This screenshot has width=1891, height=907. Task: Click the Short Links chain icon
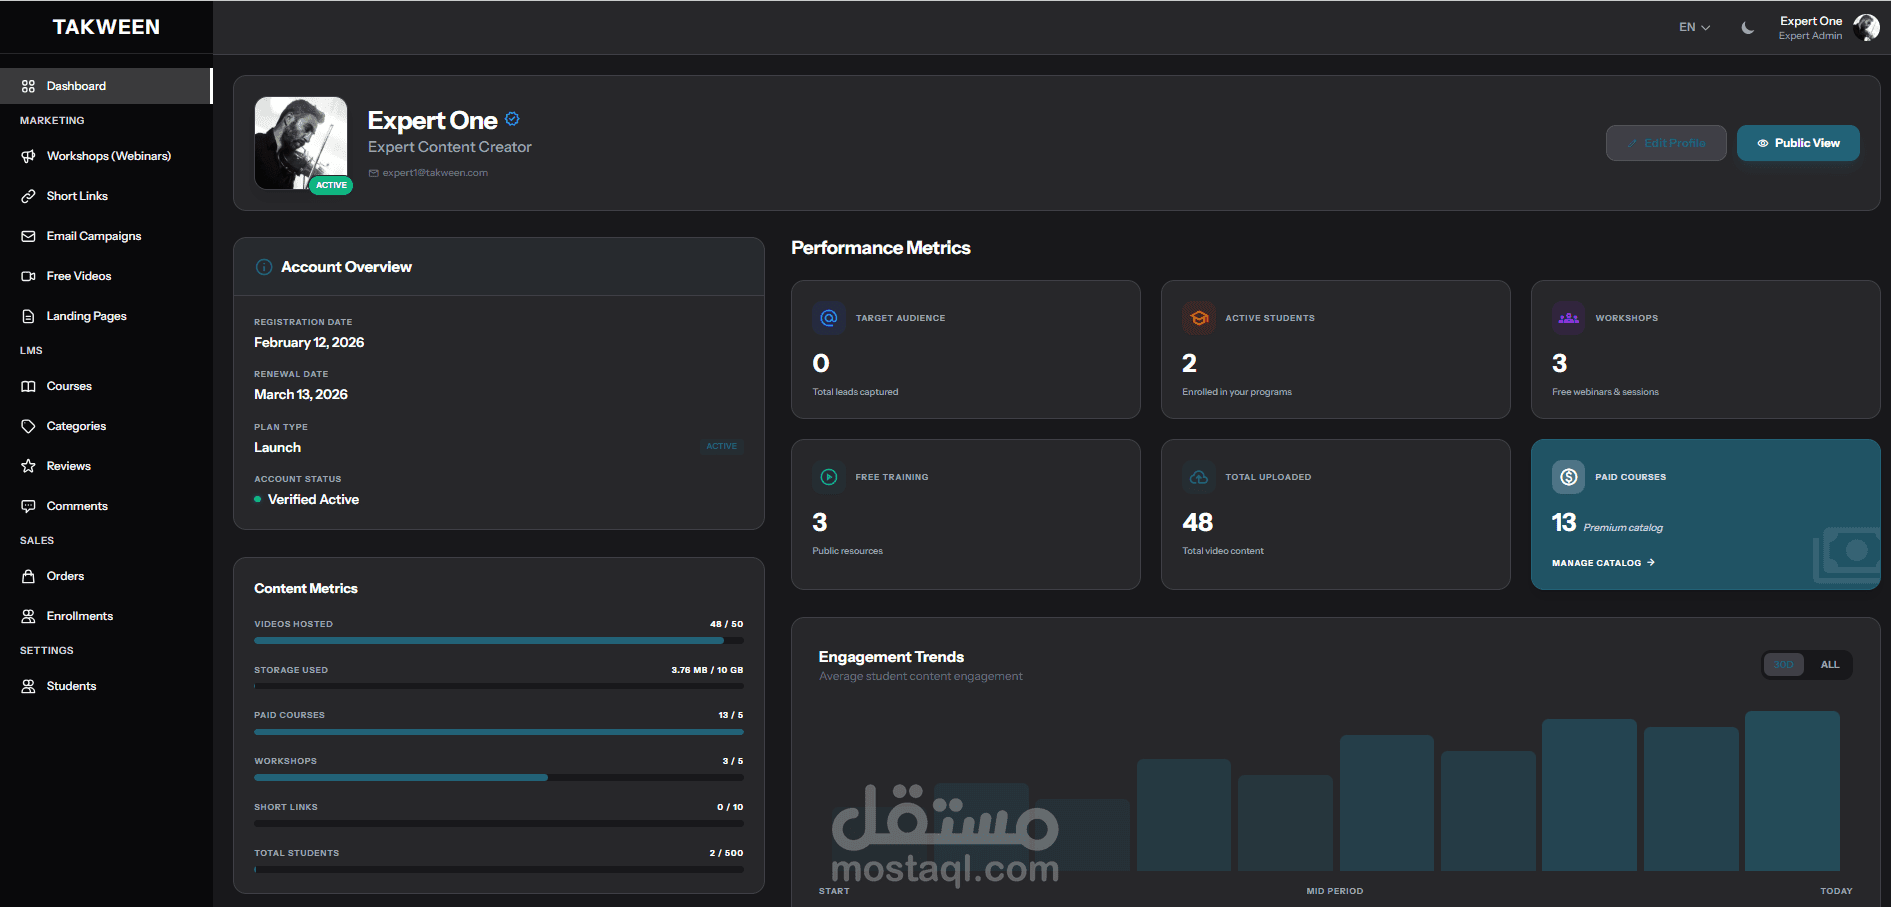click(x=28, y=196)
